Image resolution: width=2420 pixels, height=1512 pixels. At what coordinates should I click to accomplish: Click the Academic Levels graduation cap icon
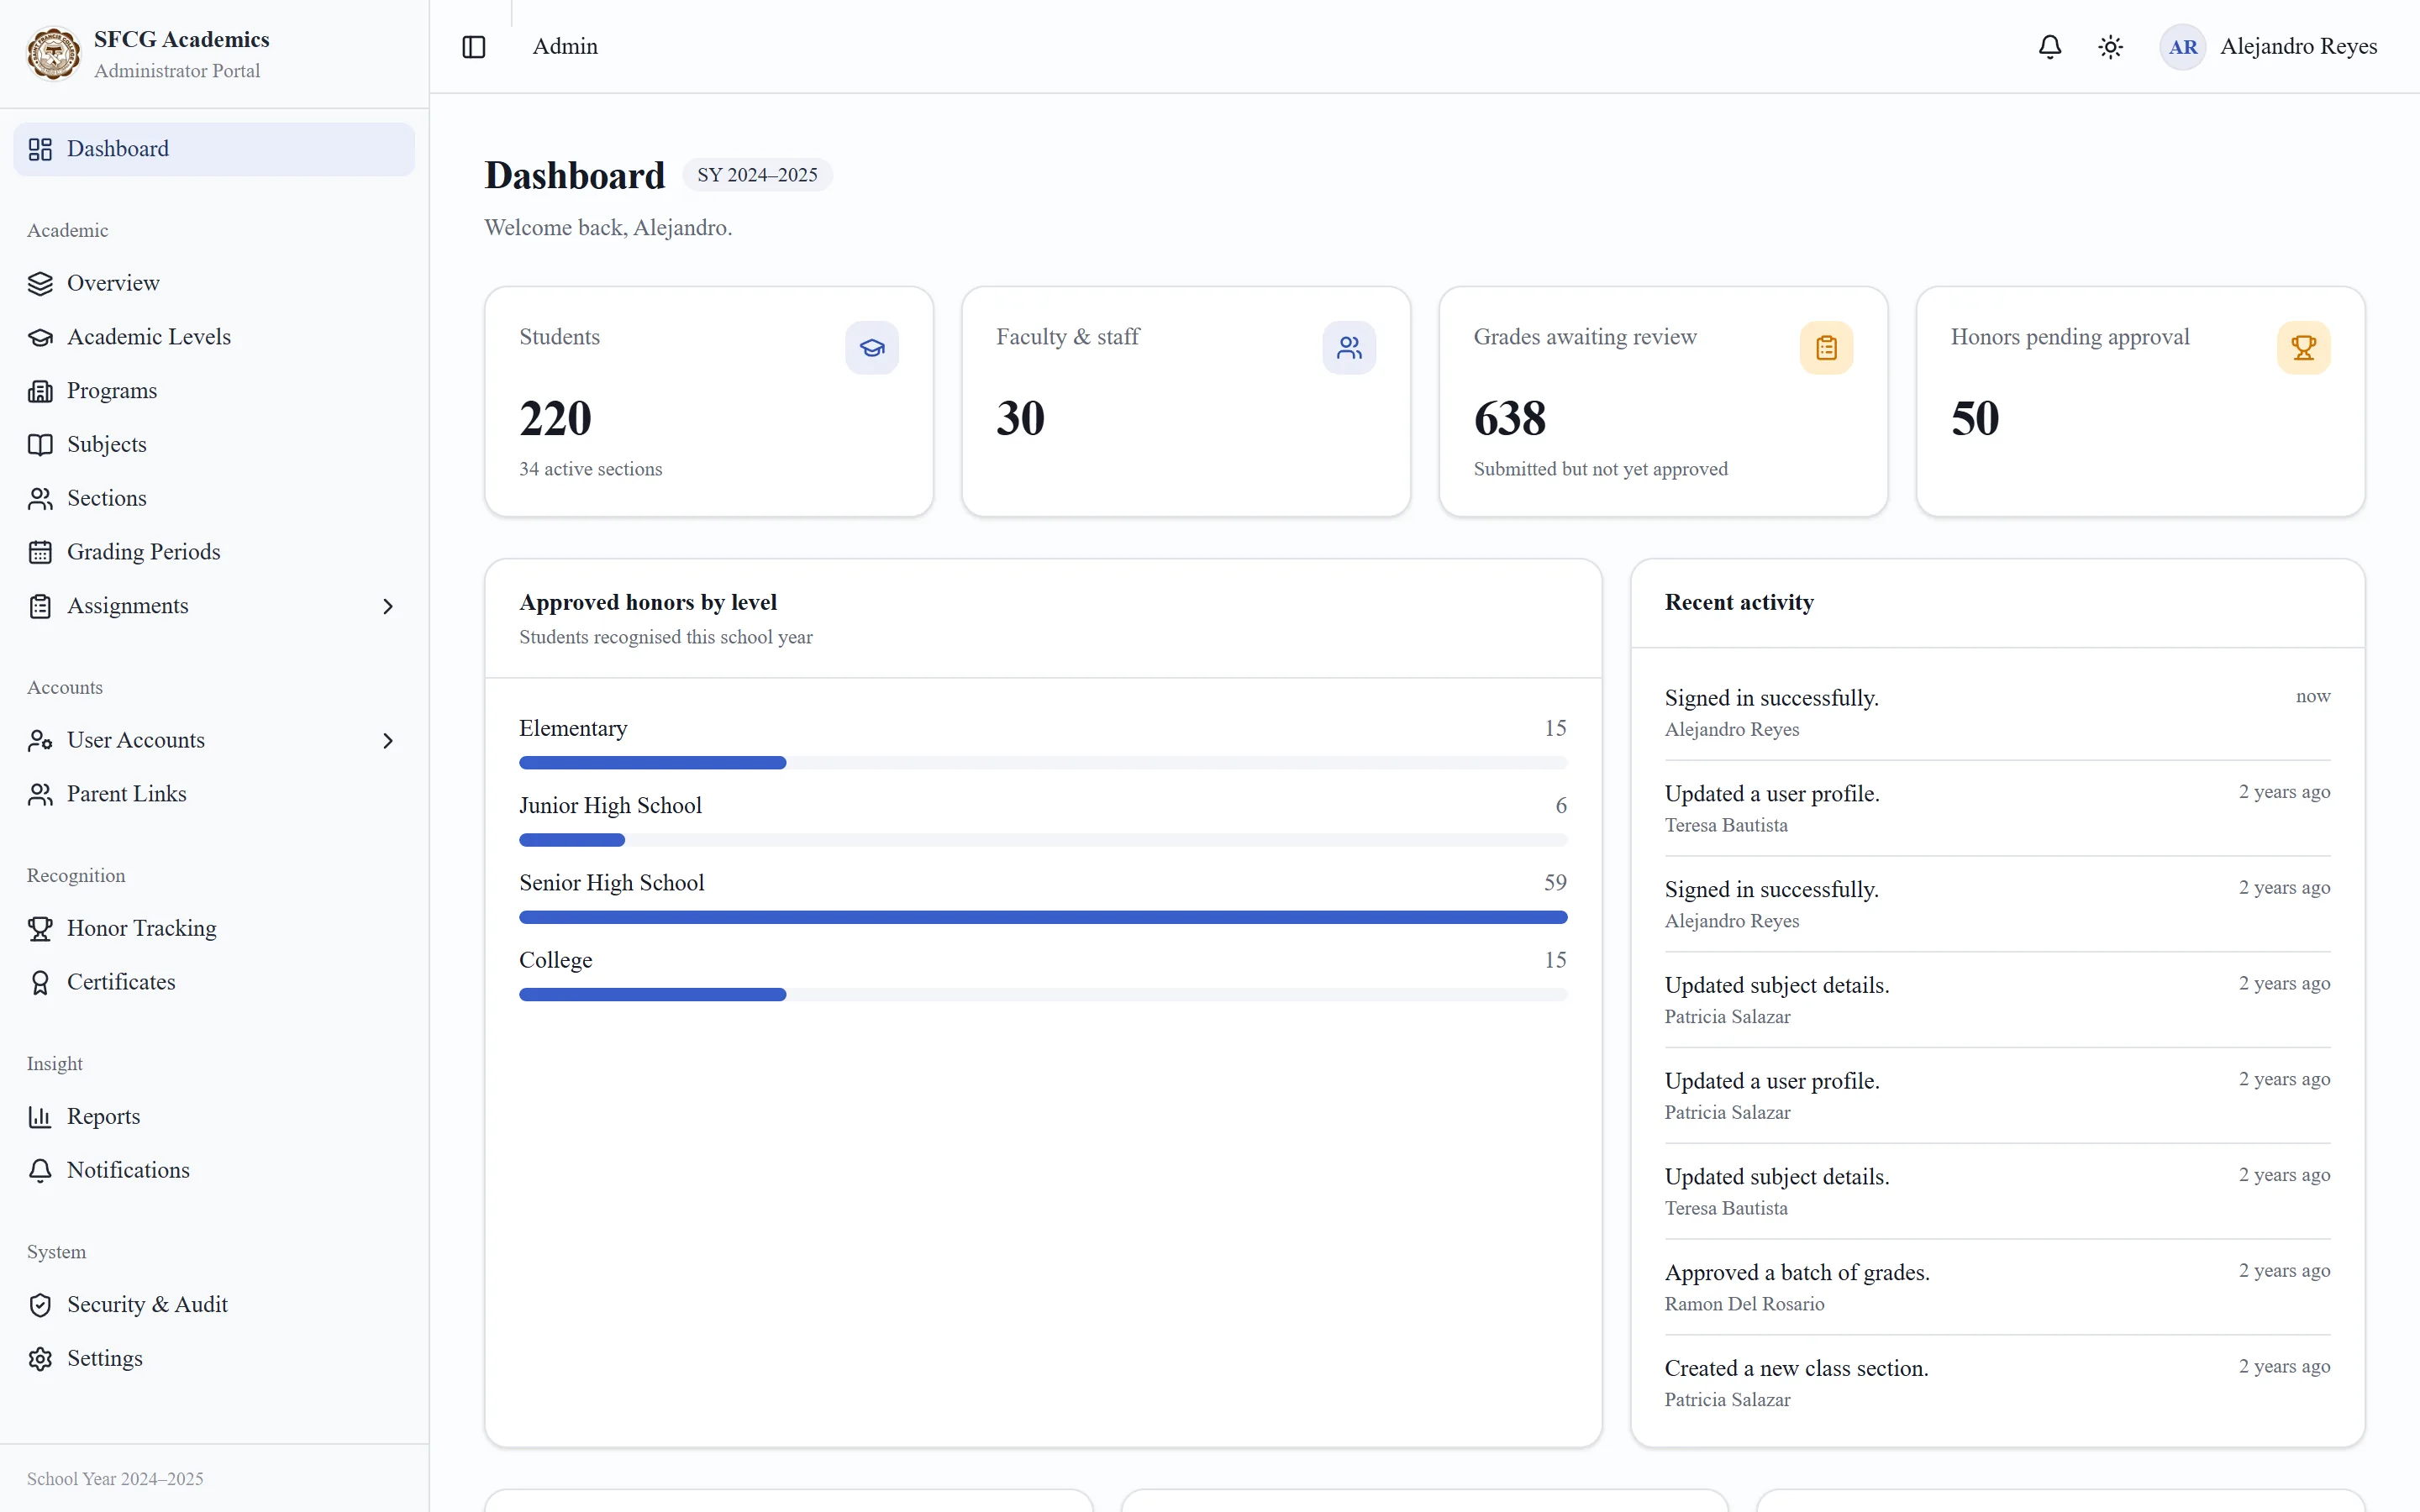[x=40, y=337]
